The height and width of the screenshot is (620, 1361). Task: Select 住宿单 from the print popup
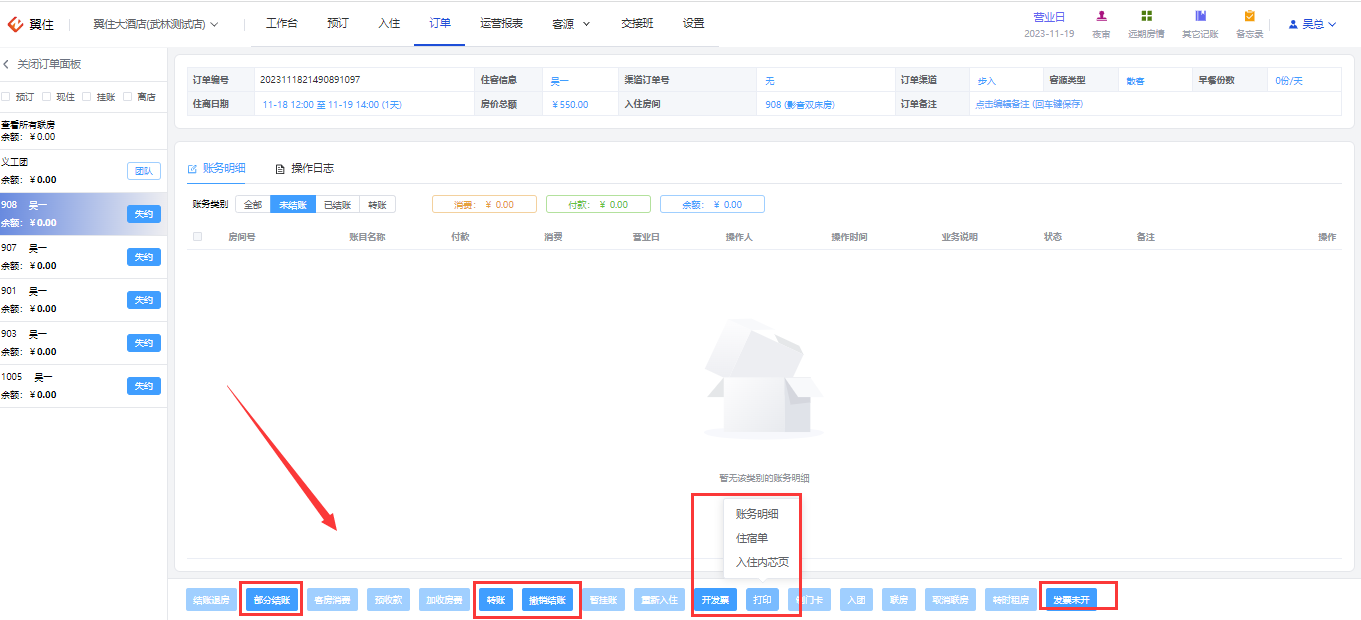click(752, 538)
